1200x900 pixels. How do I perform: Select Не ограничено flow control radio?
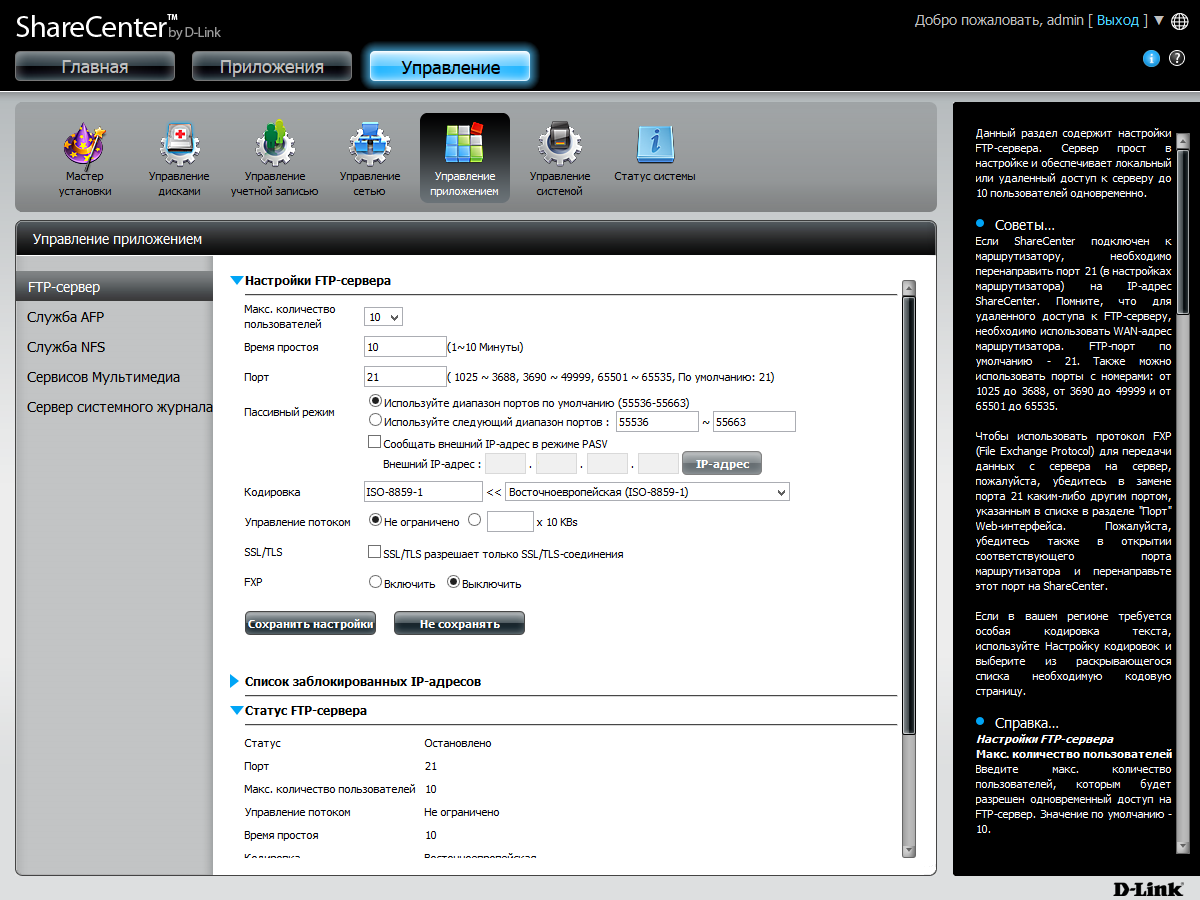pos(376,520)
